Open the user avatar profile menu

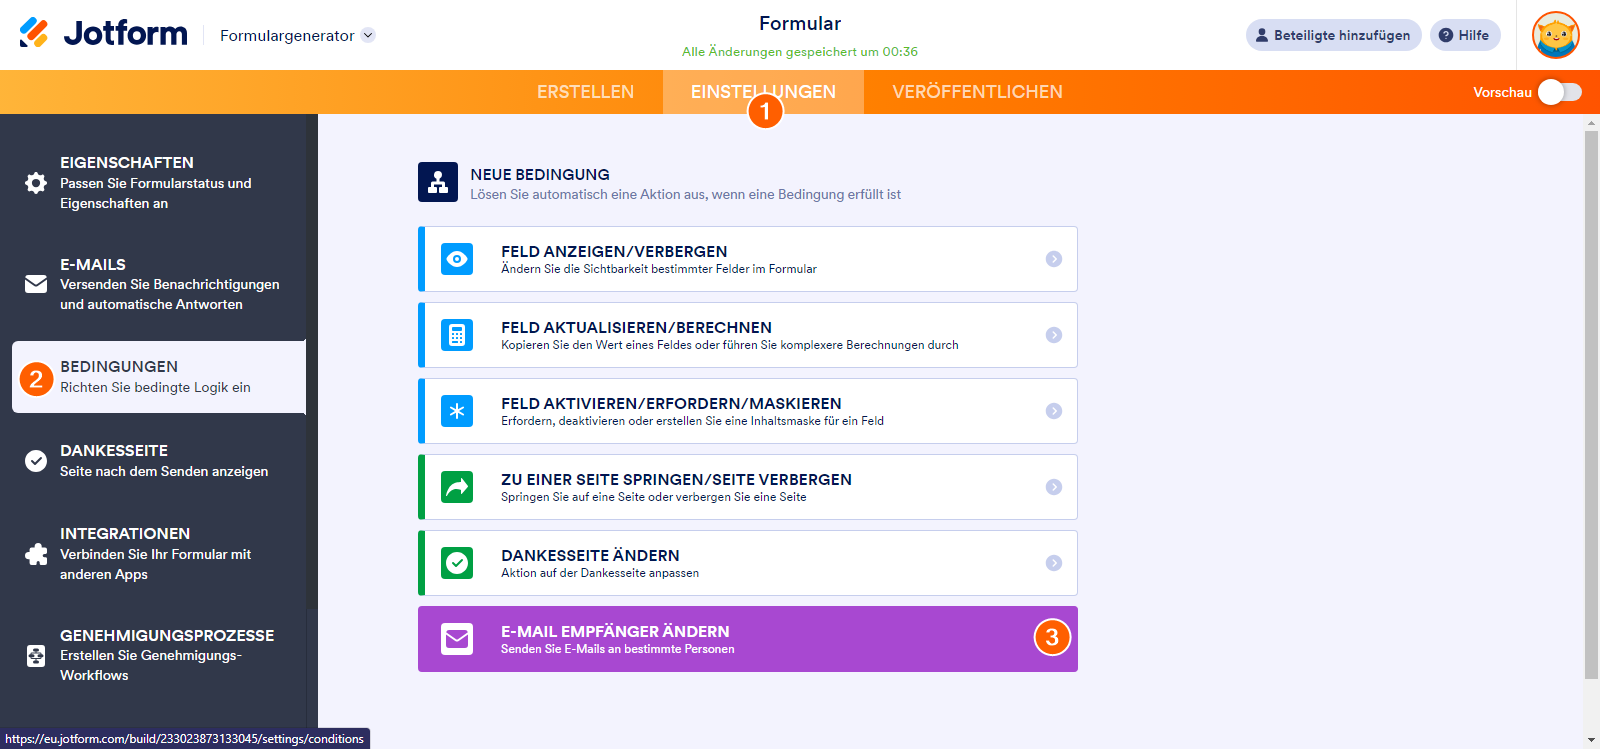(1556, 35)
